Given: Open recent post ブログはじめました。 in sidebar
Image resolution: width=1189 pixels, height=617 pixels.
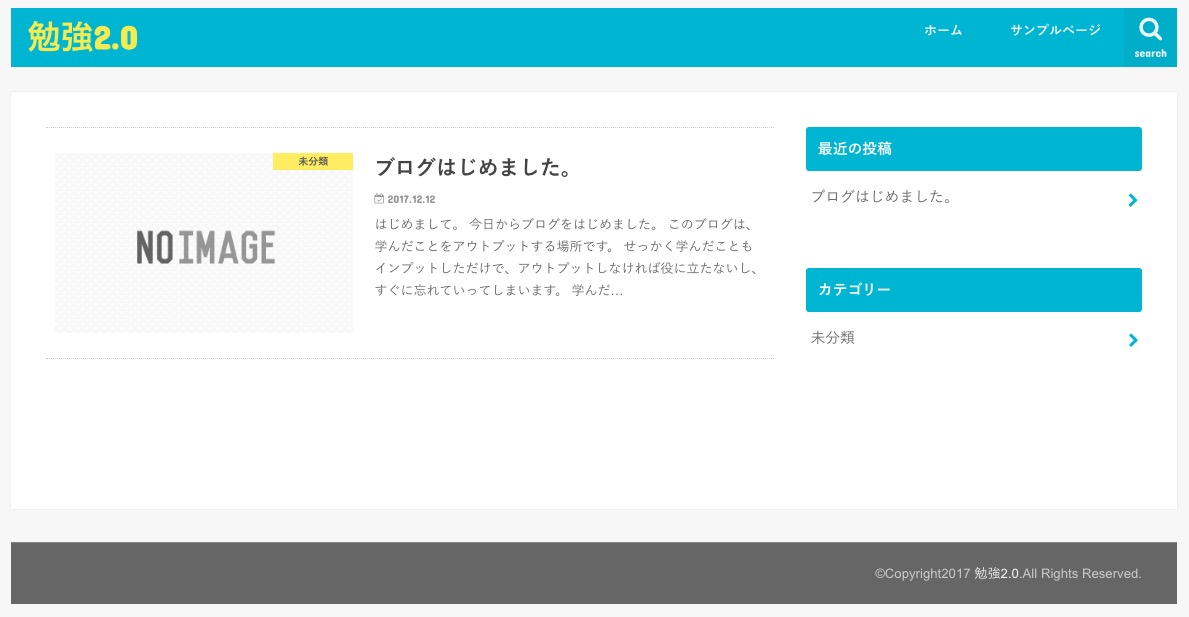Looking at the screenshot, I should pyautogui.click(x=882, y=197).
